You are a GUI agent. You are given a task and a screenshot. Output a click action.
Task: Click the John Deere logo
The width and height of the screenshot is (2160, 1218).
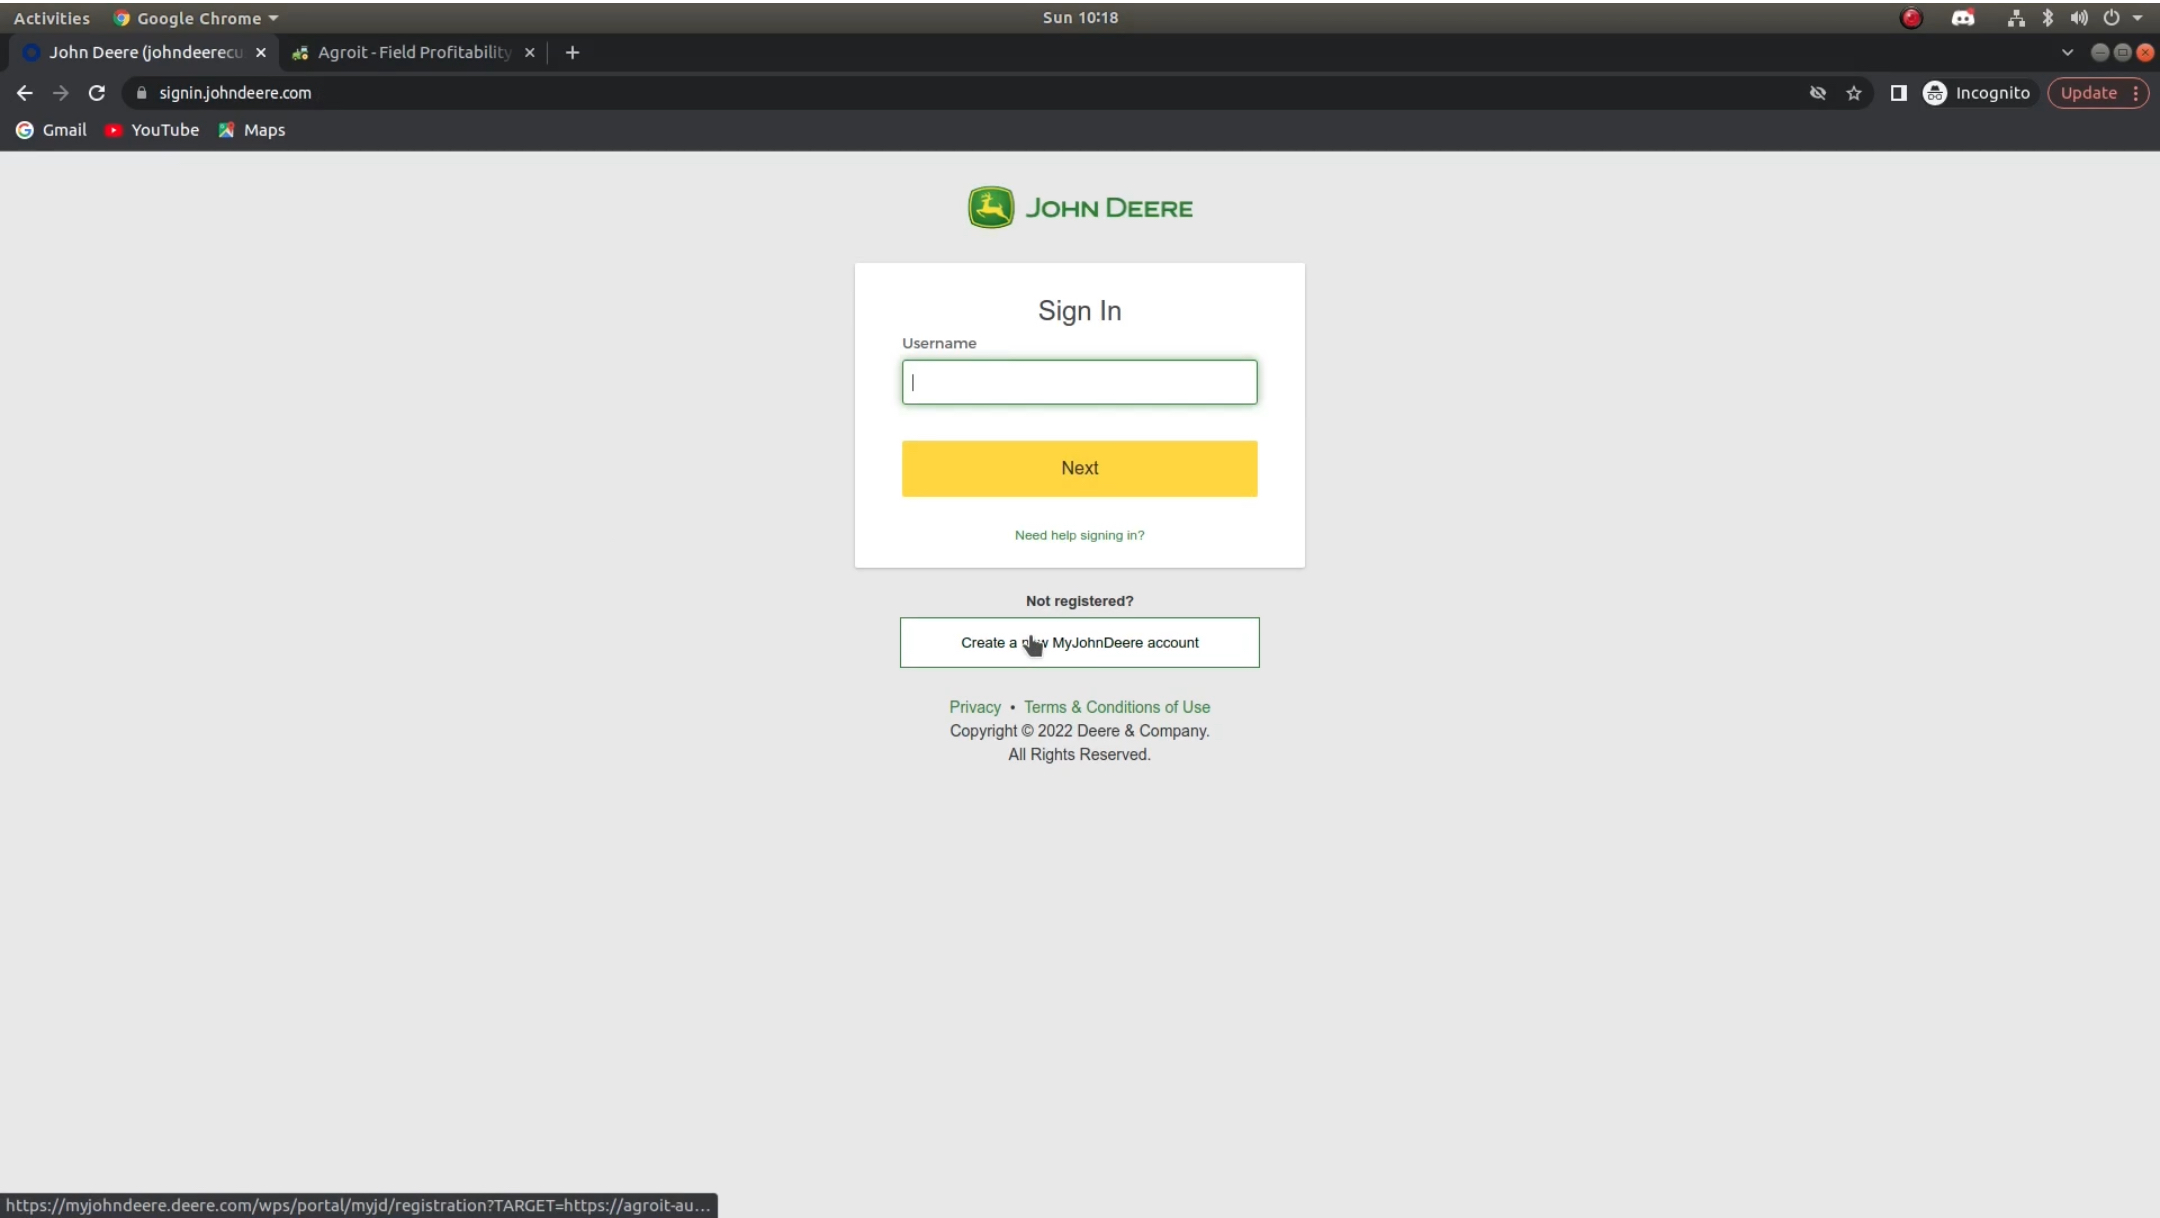coord(1080,208)
